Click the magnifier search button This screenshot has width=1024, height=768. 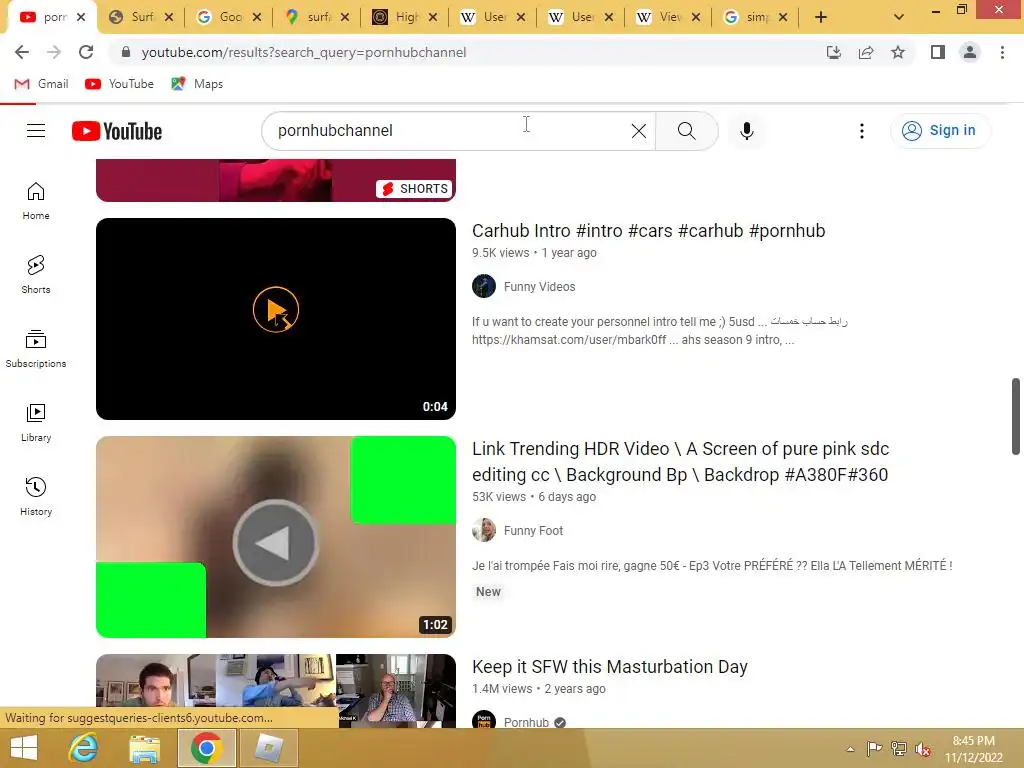pyautogui.click(x=686, y=131)
